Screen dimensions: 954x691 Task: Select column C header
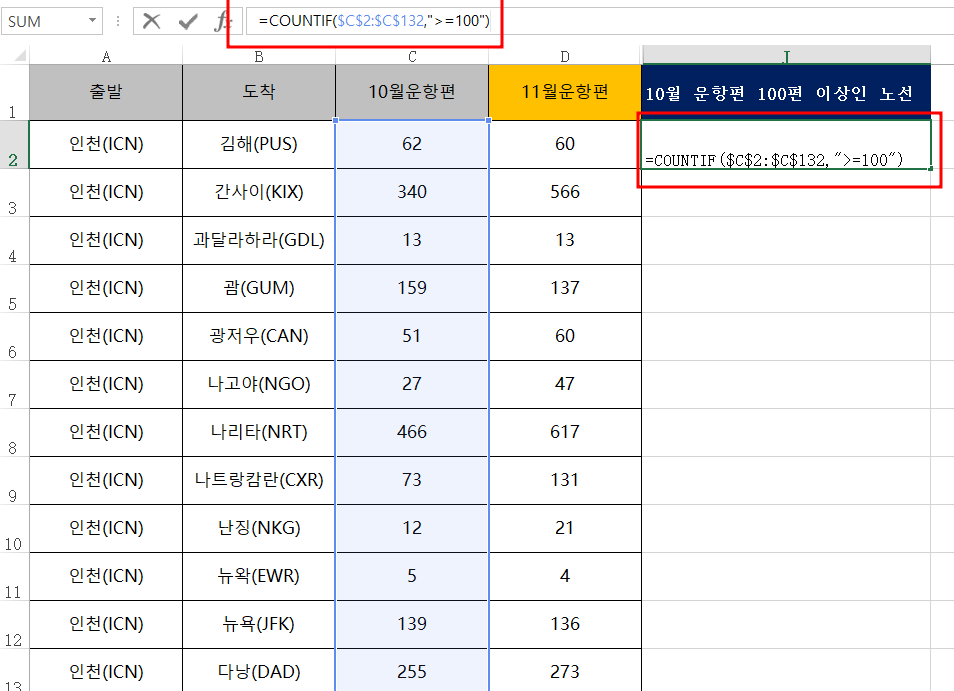tap(412, 57)
